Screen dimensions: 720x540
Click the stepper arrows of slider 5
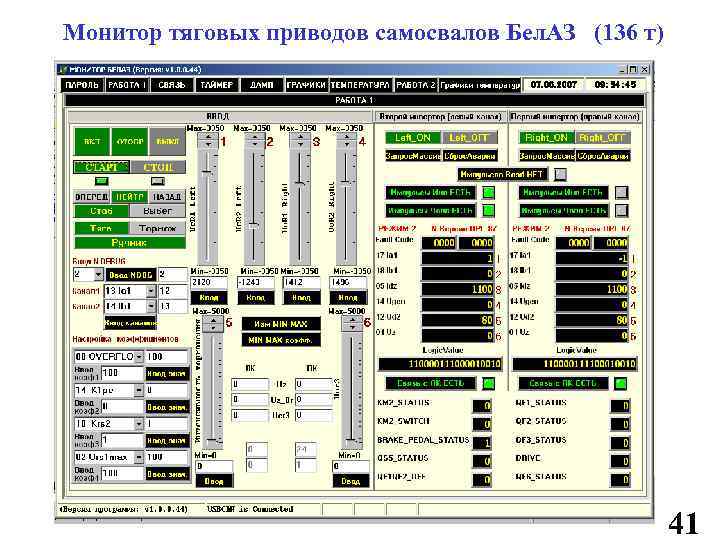pyautogui.click(x=213, y=324)
